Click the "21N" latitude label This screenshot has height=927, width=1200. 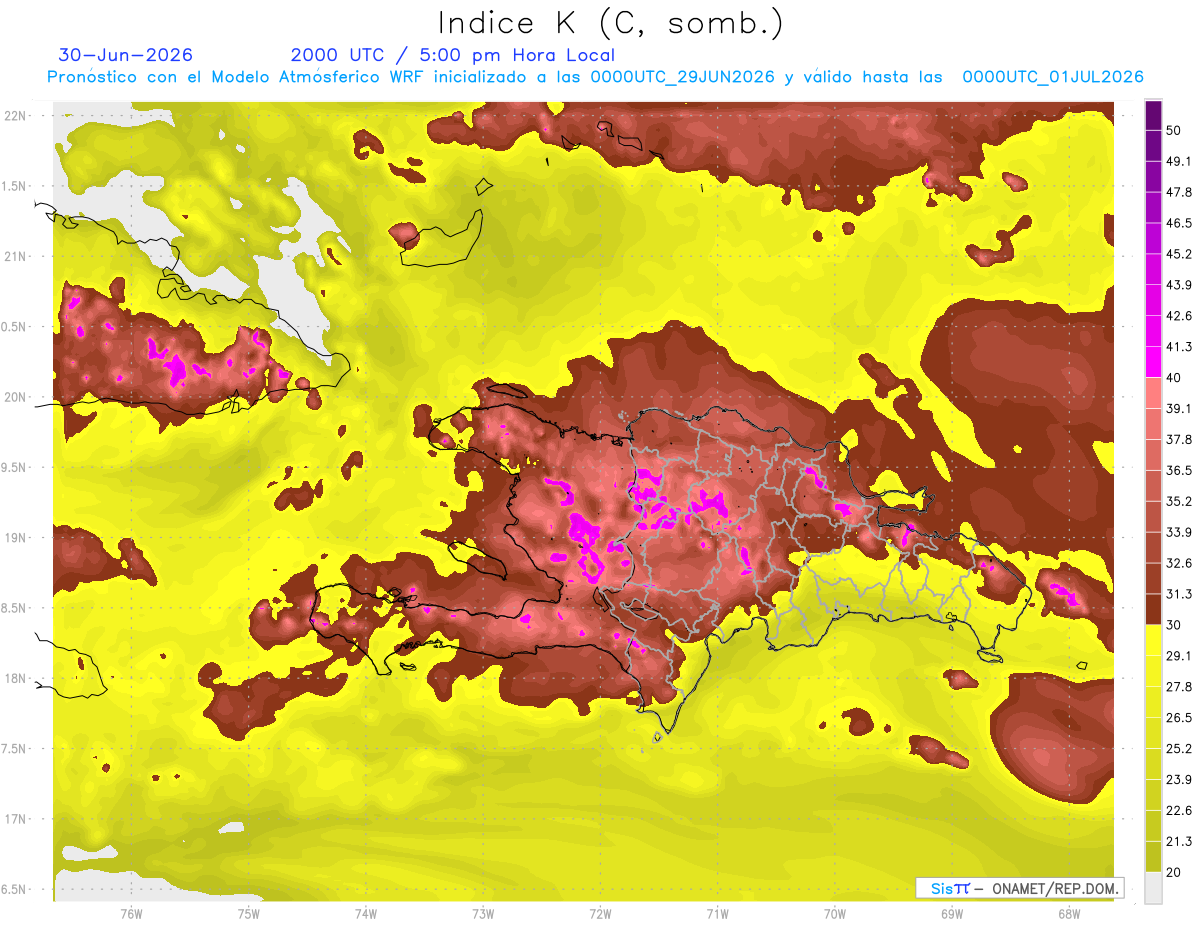click(16, 256)
